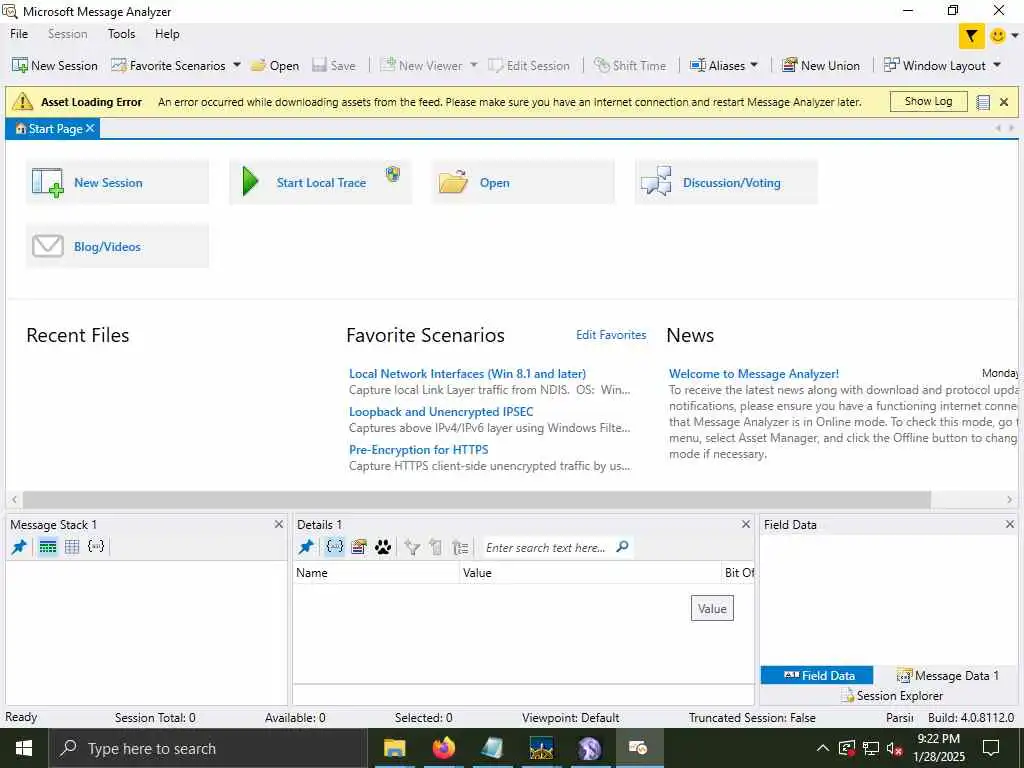Open File Explorer from the taskbar
1024x768 pixels.
pos(394,748)
